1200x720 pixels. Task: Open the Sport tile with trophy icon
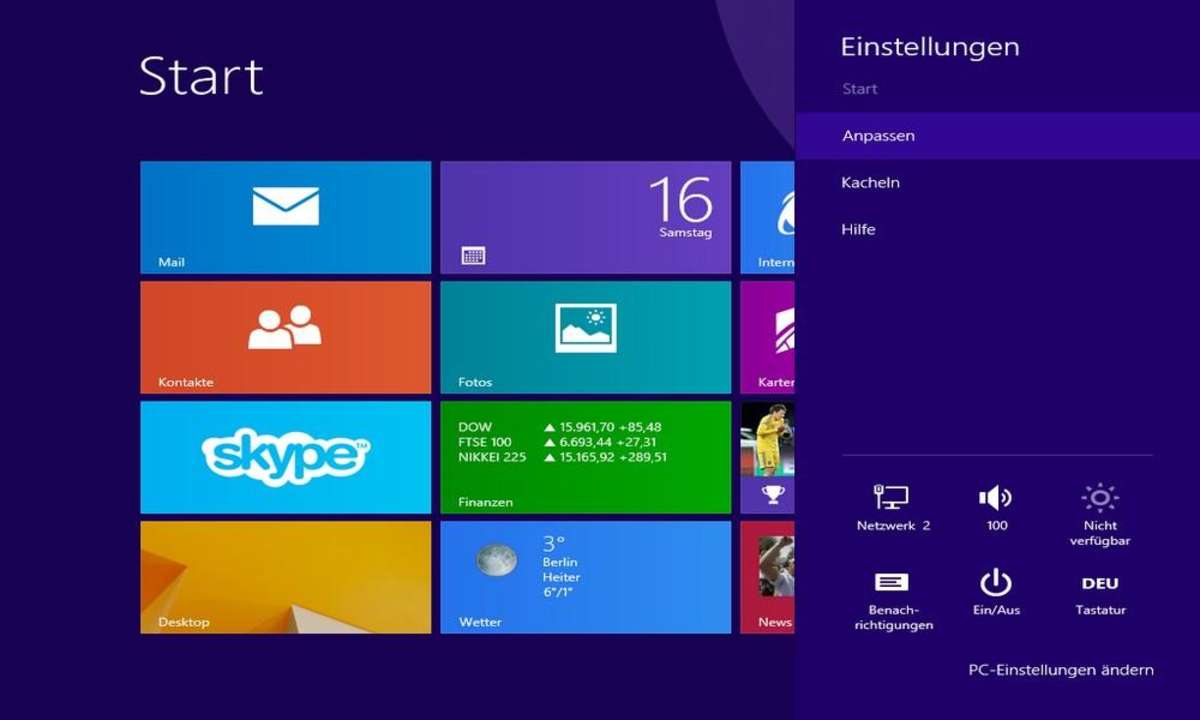click(x=768, y=457)
